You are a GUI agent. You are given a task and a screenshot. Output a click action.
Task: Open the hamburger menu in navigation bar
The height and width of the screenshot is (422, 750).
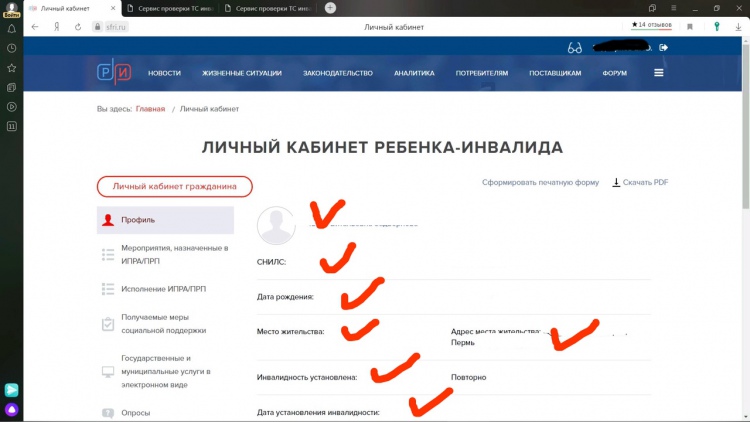659,73
